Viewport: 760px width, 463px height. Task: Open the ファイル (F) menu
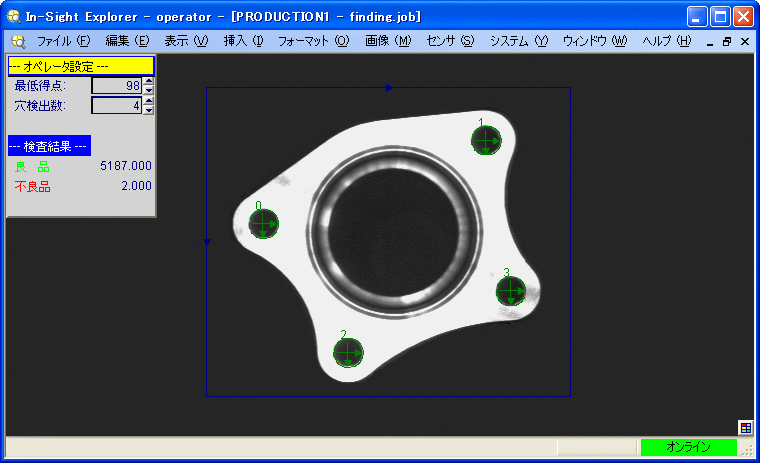click(63, 41)
